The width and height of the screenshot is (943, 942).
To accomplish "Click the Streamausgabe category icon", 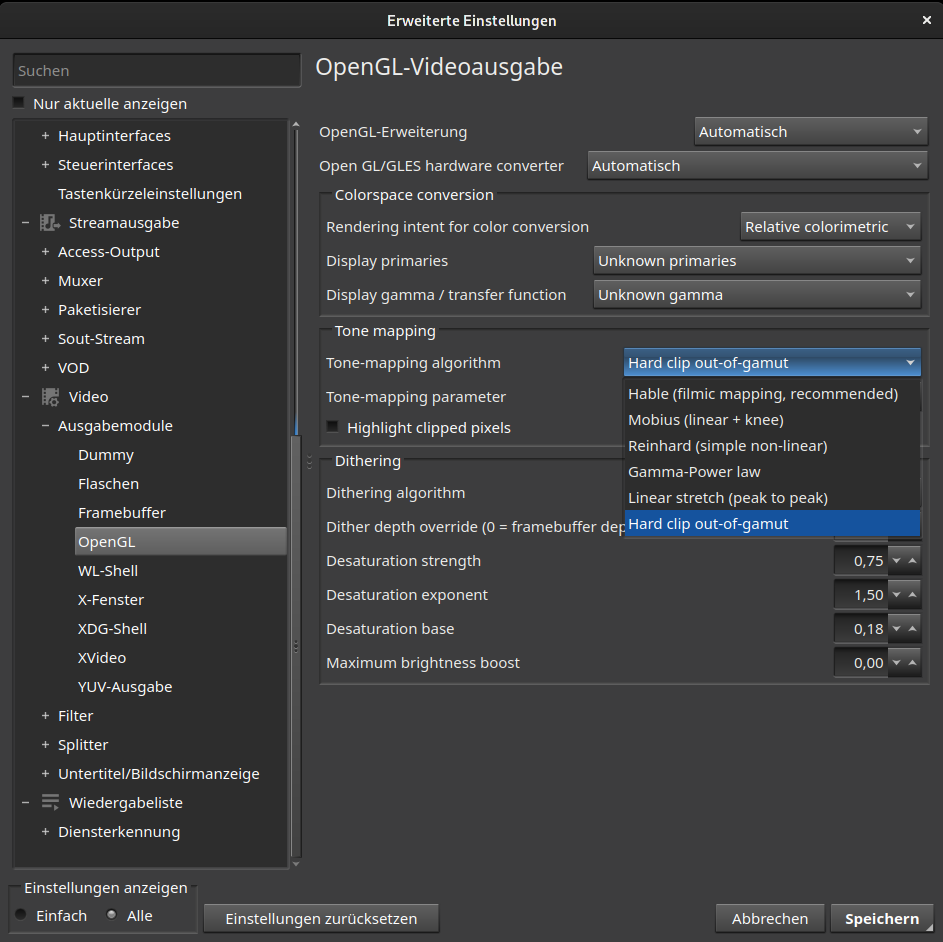I will point(49,223).
